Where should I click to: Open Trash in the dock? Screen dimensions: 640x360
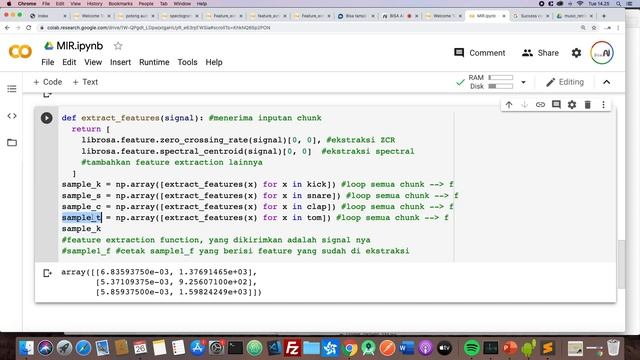click(x=613, y=348)
